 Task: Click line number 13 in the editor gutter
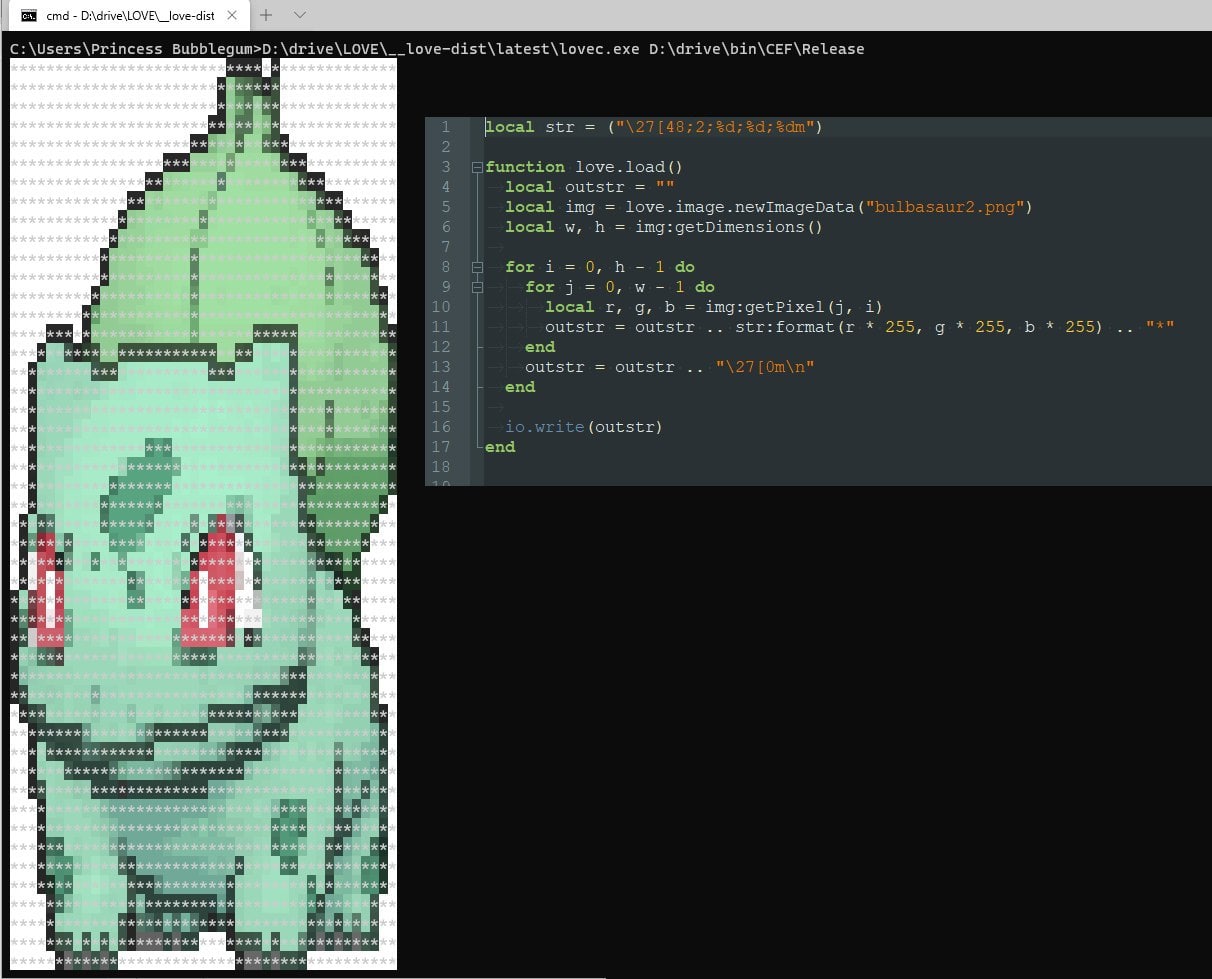pyautogui.click(x=442, y=367)
